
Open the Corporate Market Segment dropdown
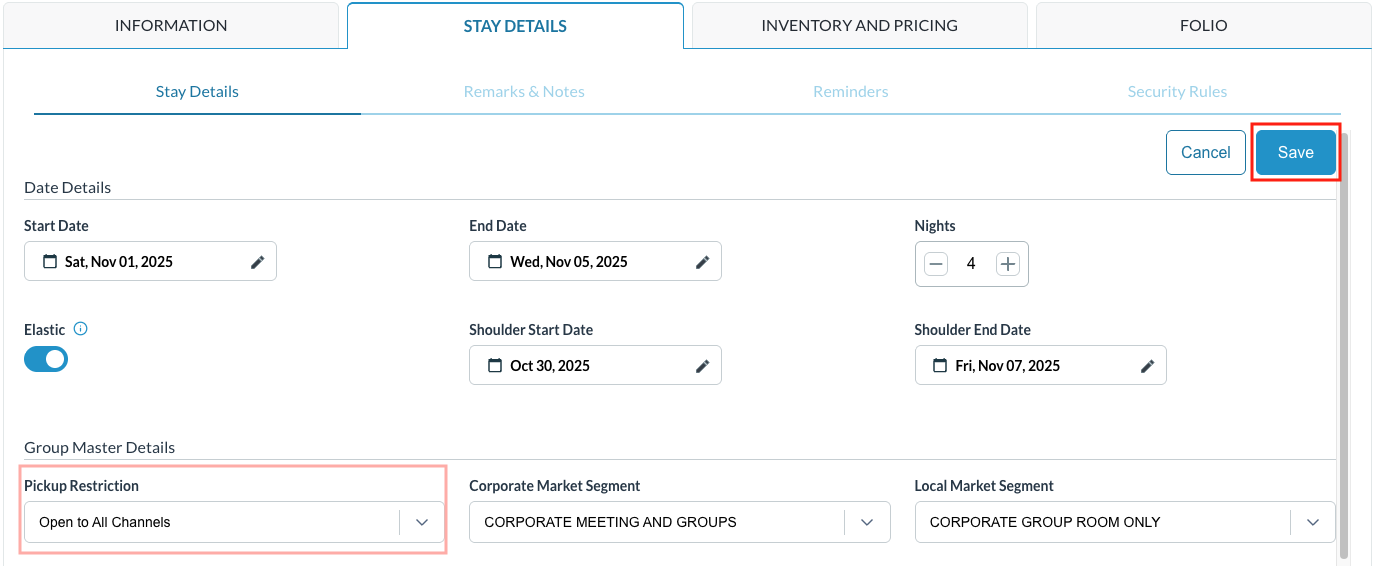pyautogui.click(x=867, y=522)
